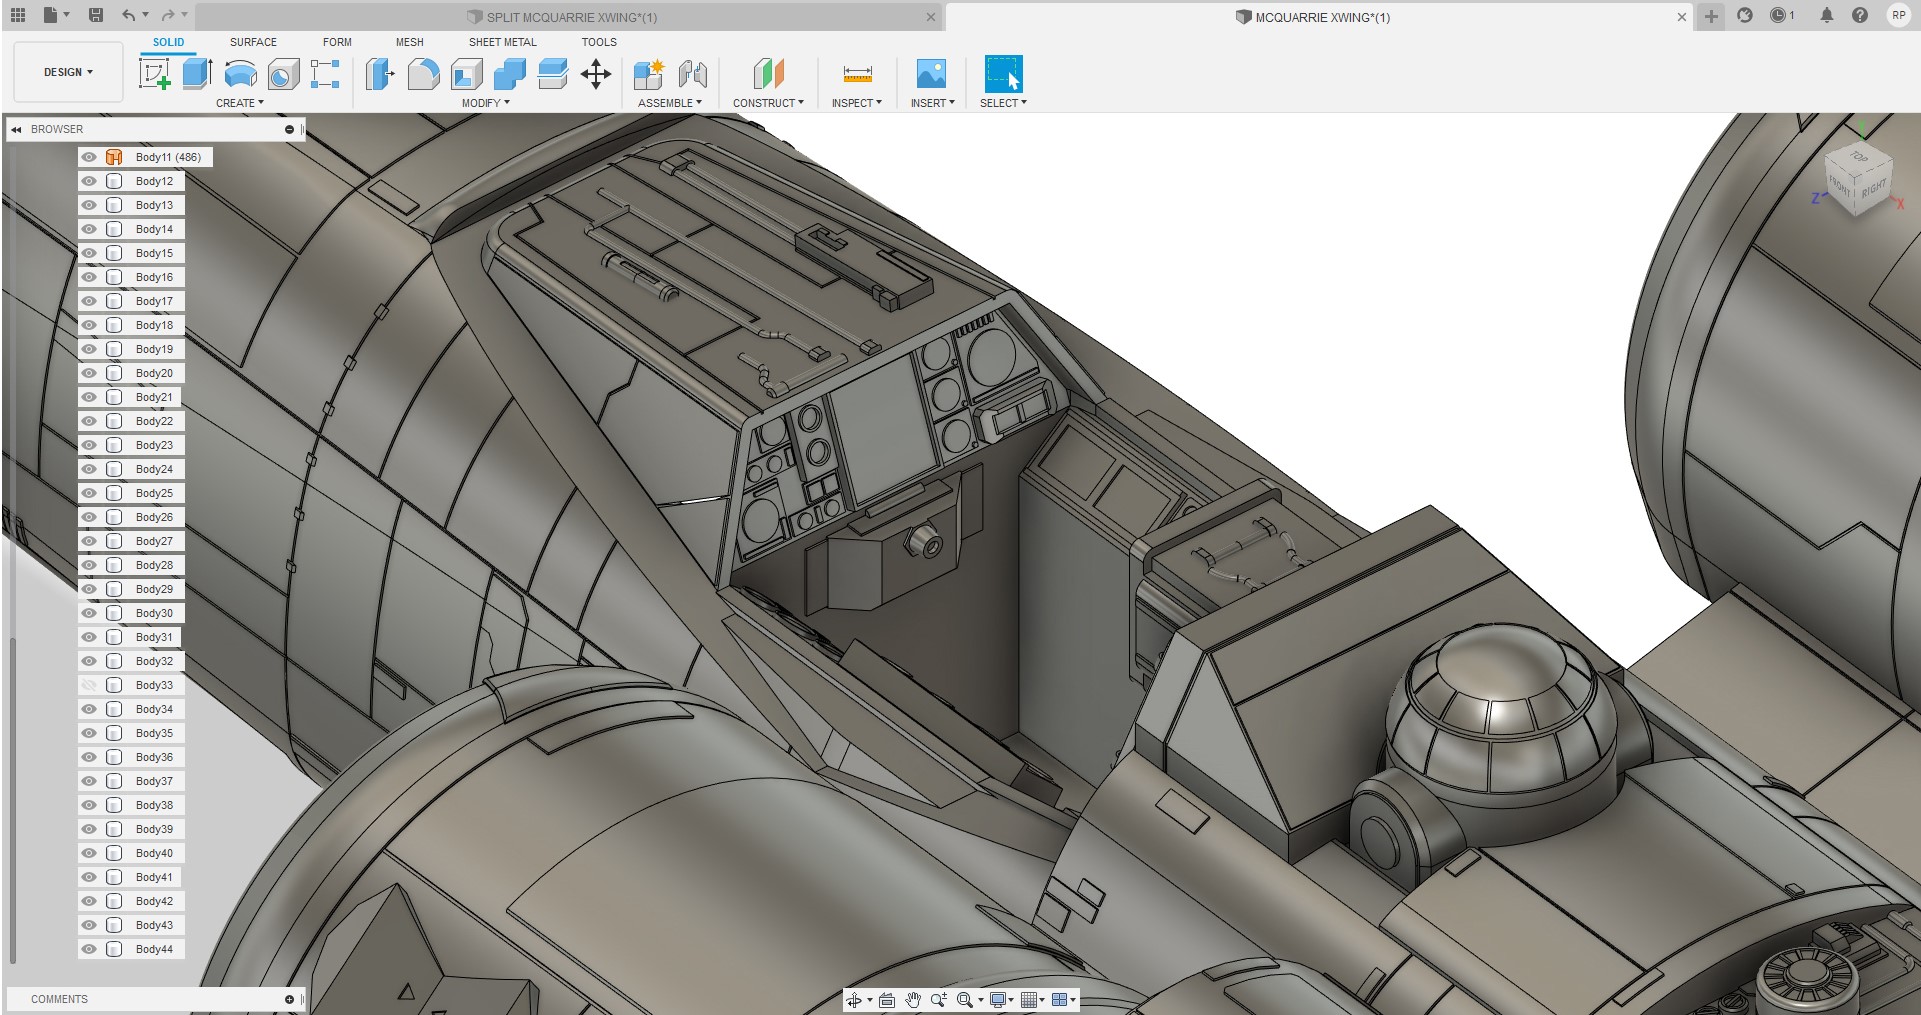The width and height of the screenshot is (1921, 1015).
Task: Open the INSERT dropdown menu
Action: (932, 103)
